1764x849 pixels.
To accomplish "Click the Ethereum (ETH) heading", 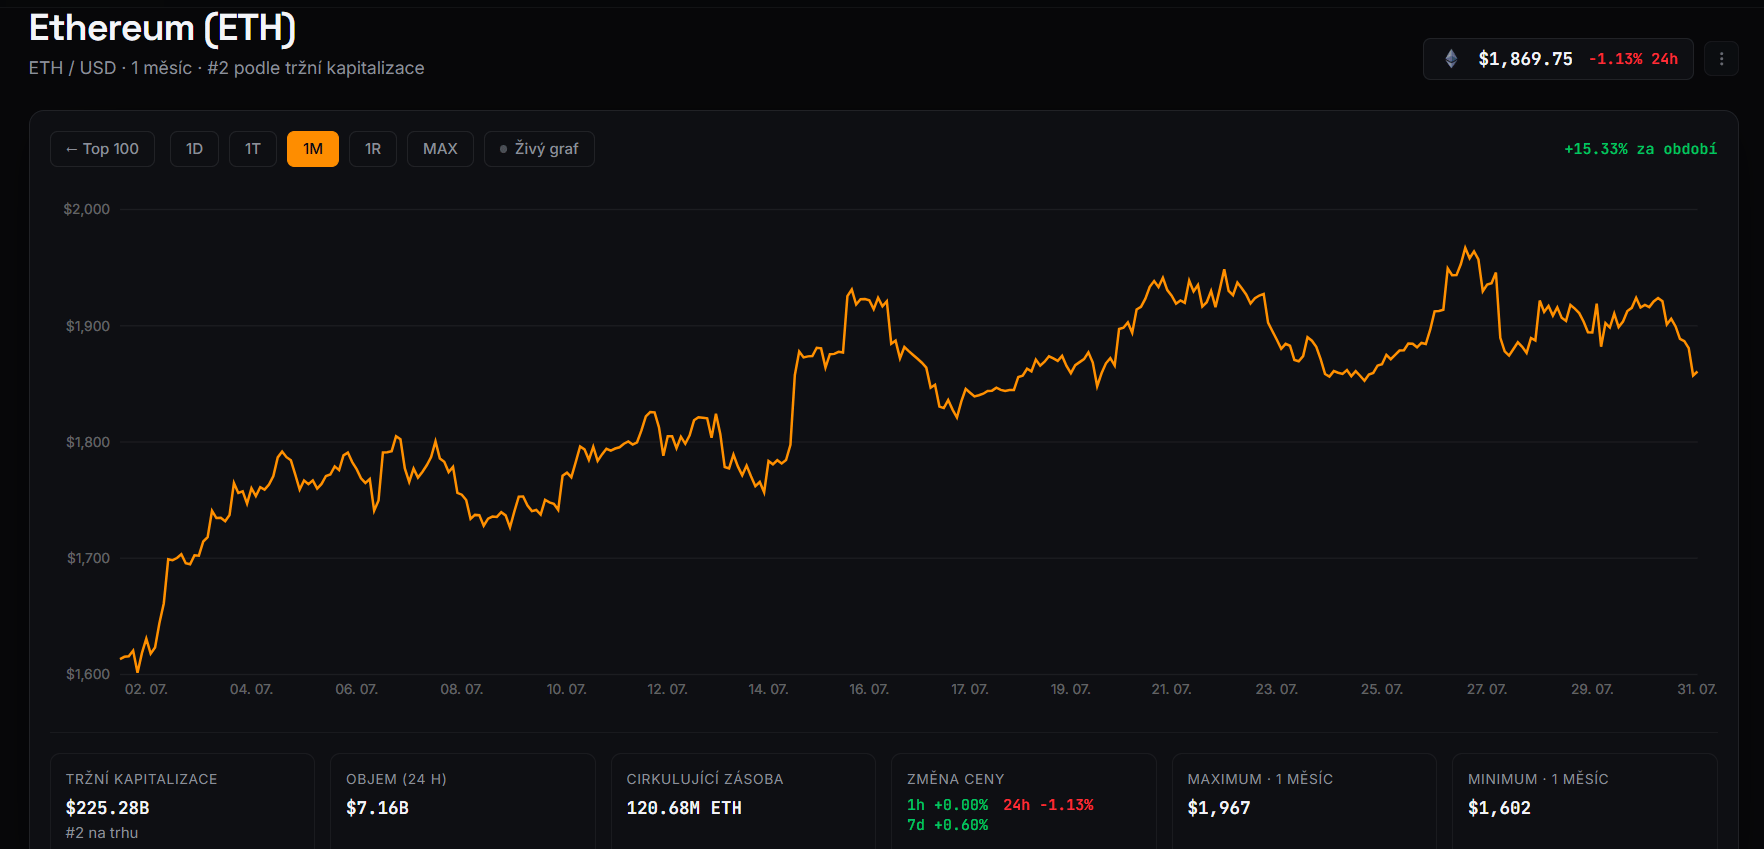I will click(162, 28).
